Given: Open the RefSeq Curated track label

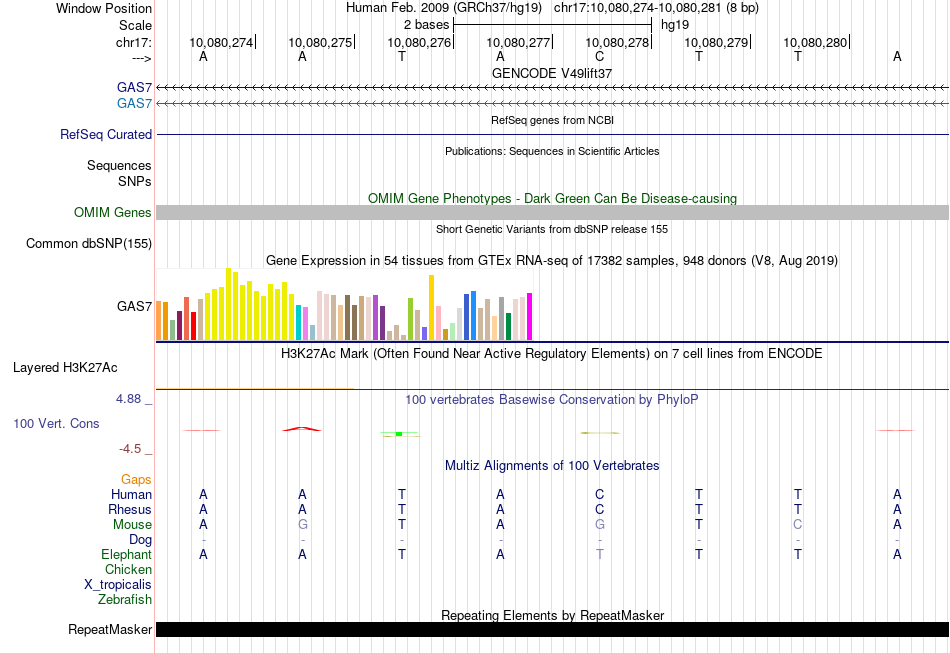Looking at the screenshot, I should [x=105, y=134].
